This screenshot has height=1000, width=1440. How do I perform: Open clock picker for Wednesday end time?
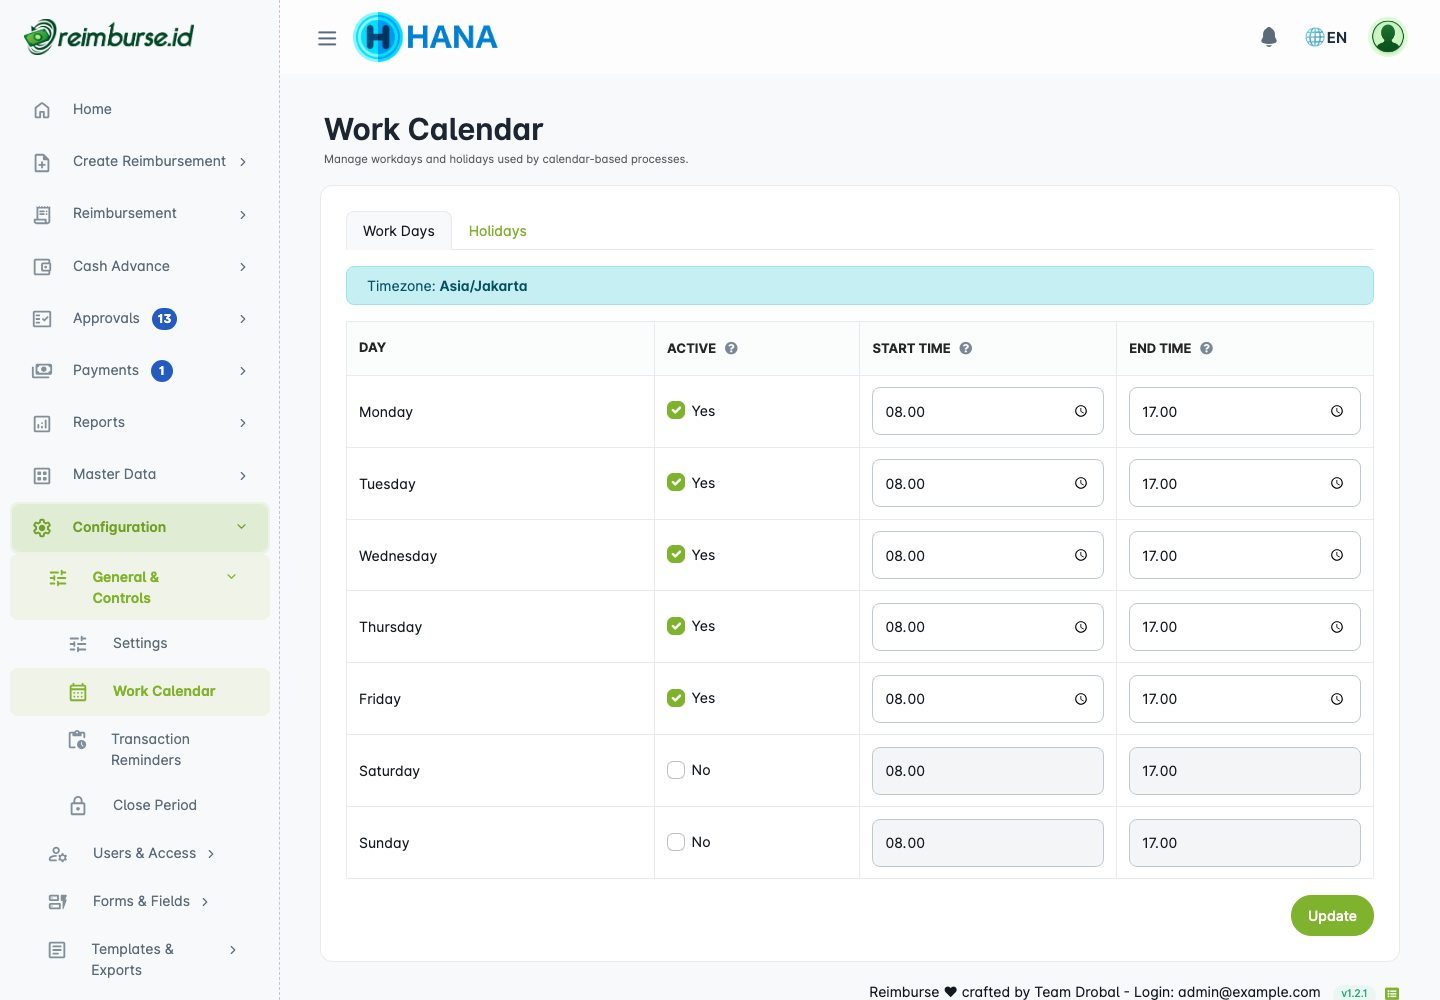click(1337, 555)
